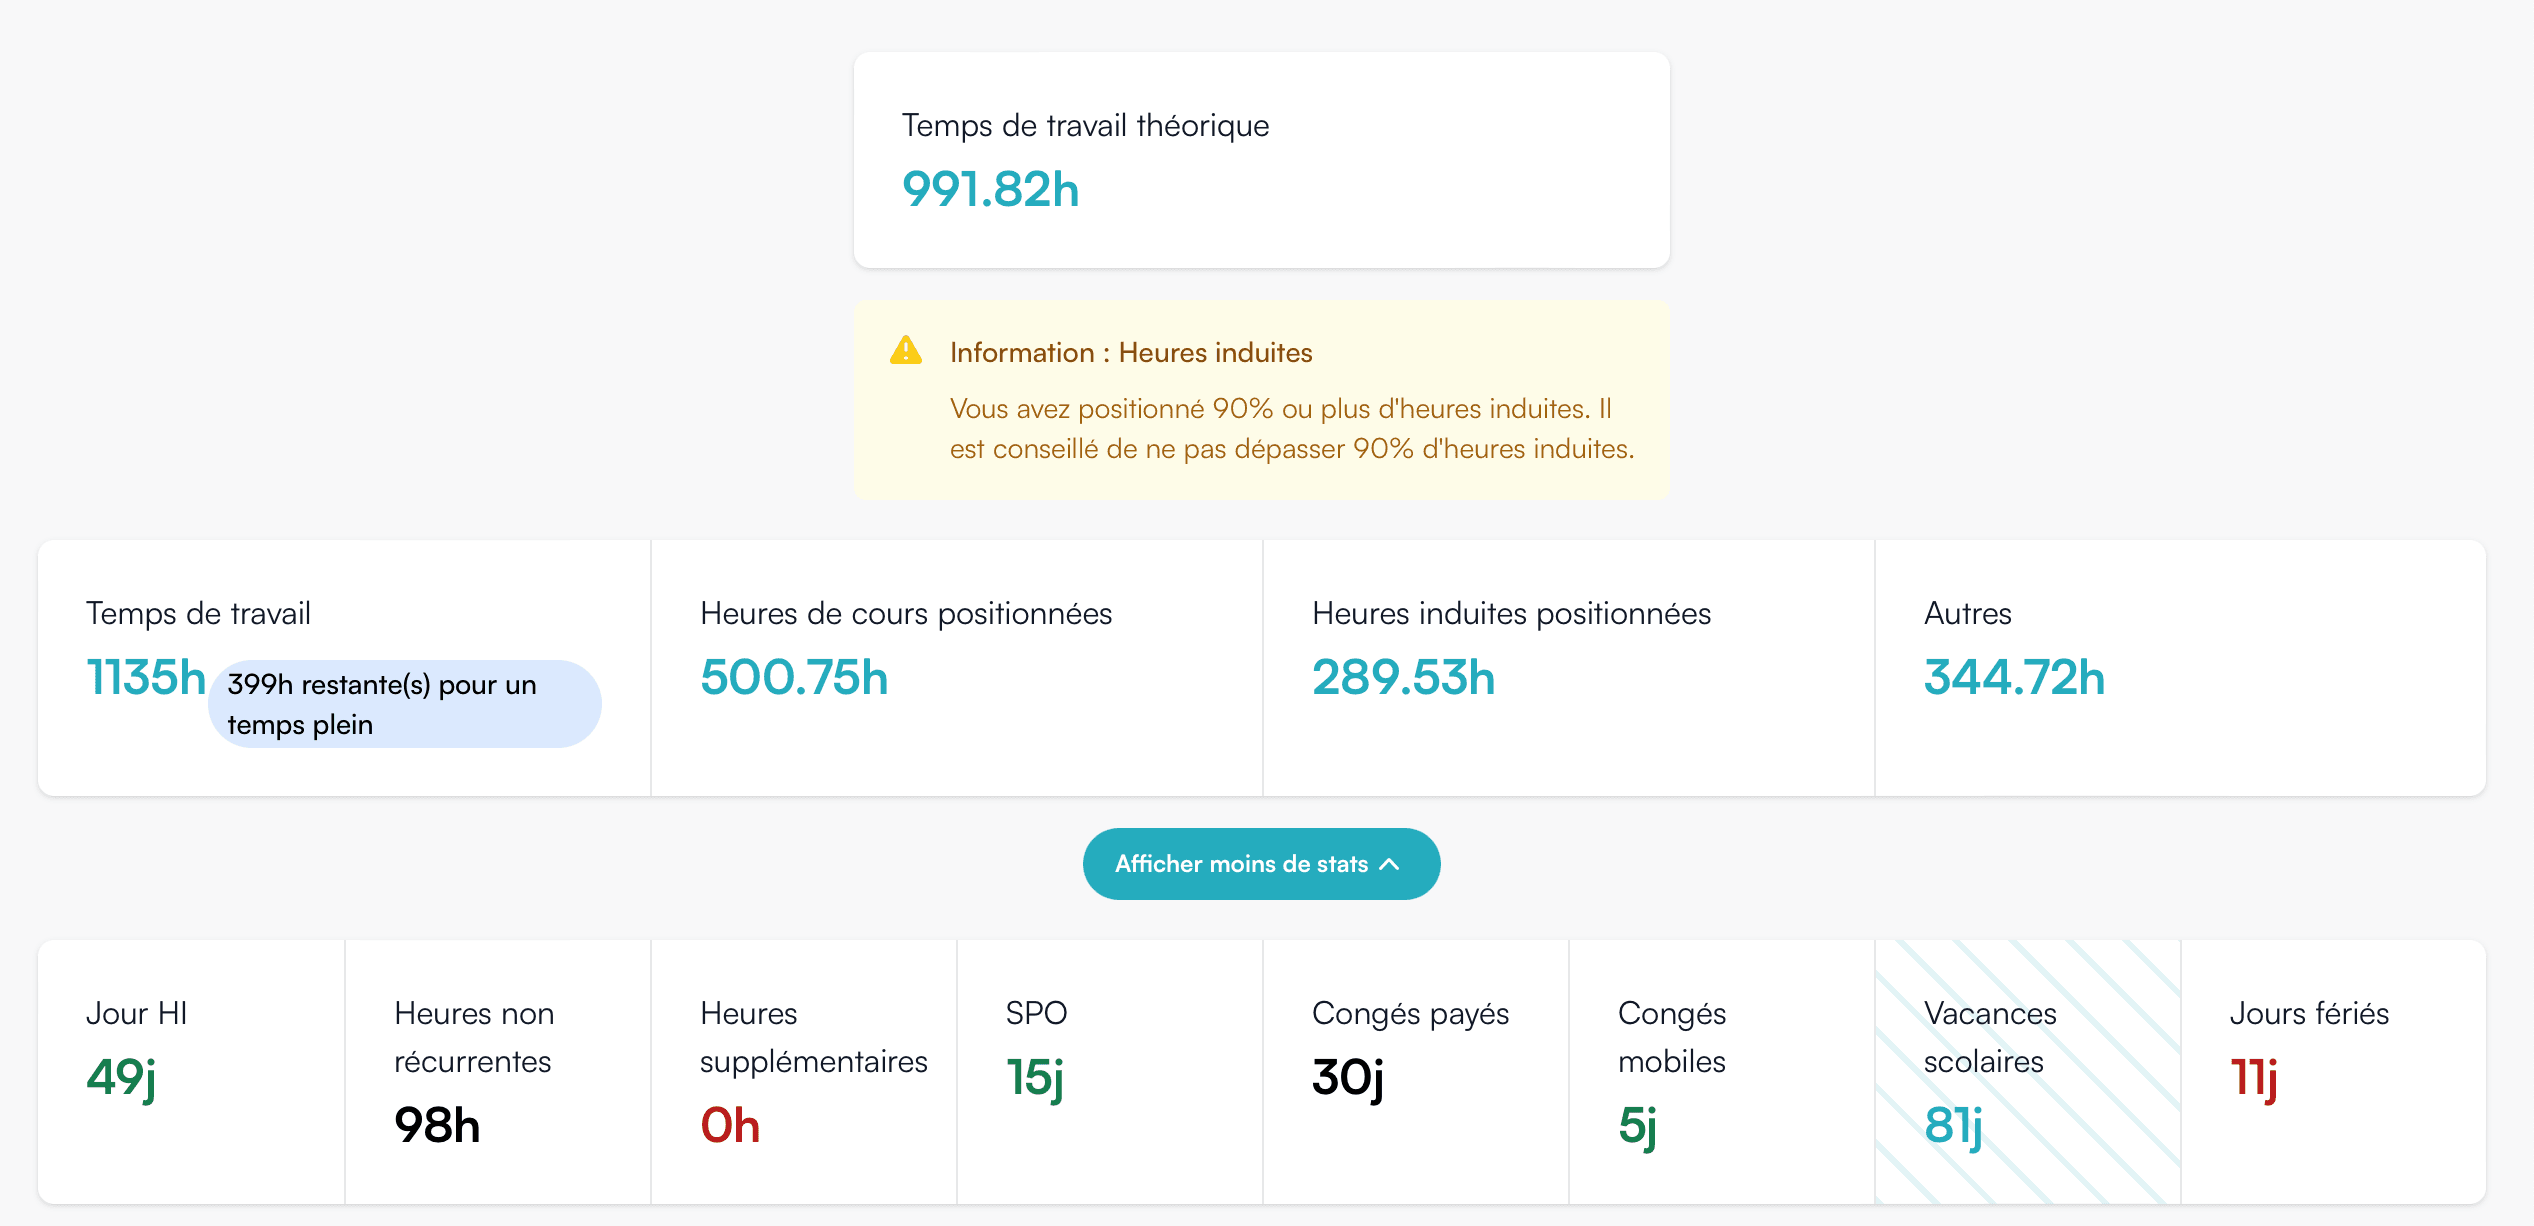Click the yellow warning triangle icon

pos(906,351)
